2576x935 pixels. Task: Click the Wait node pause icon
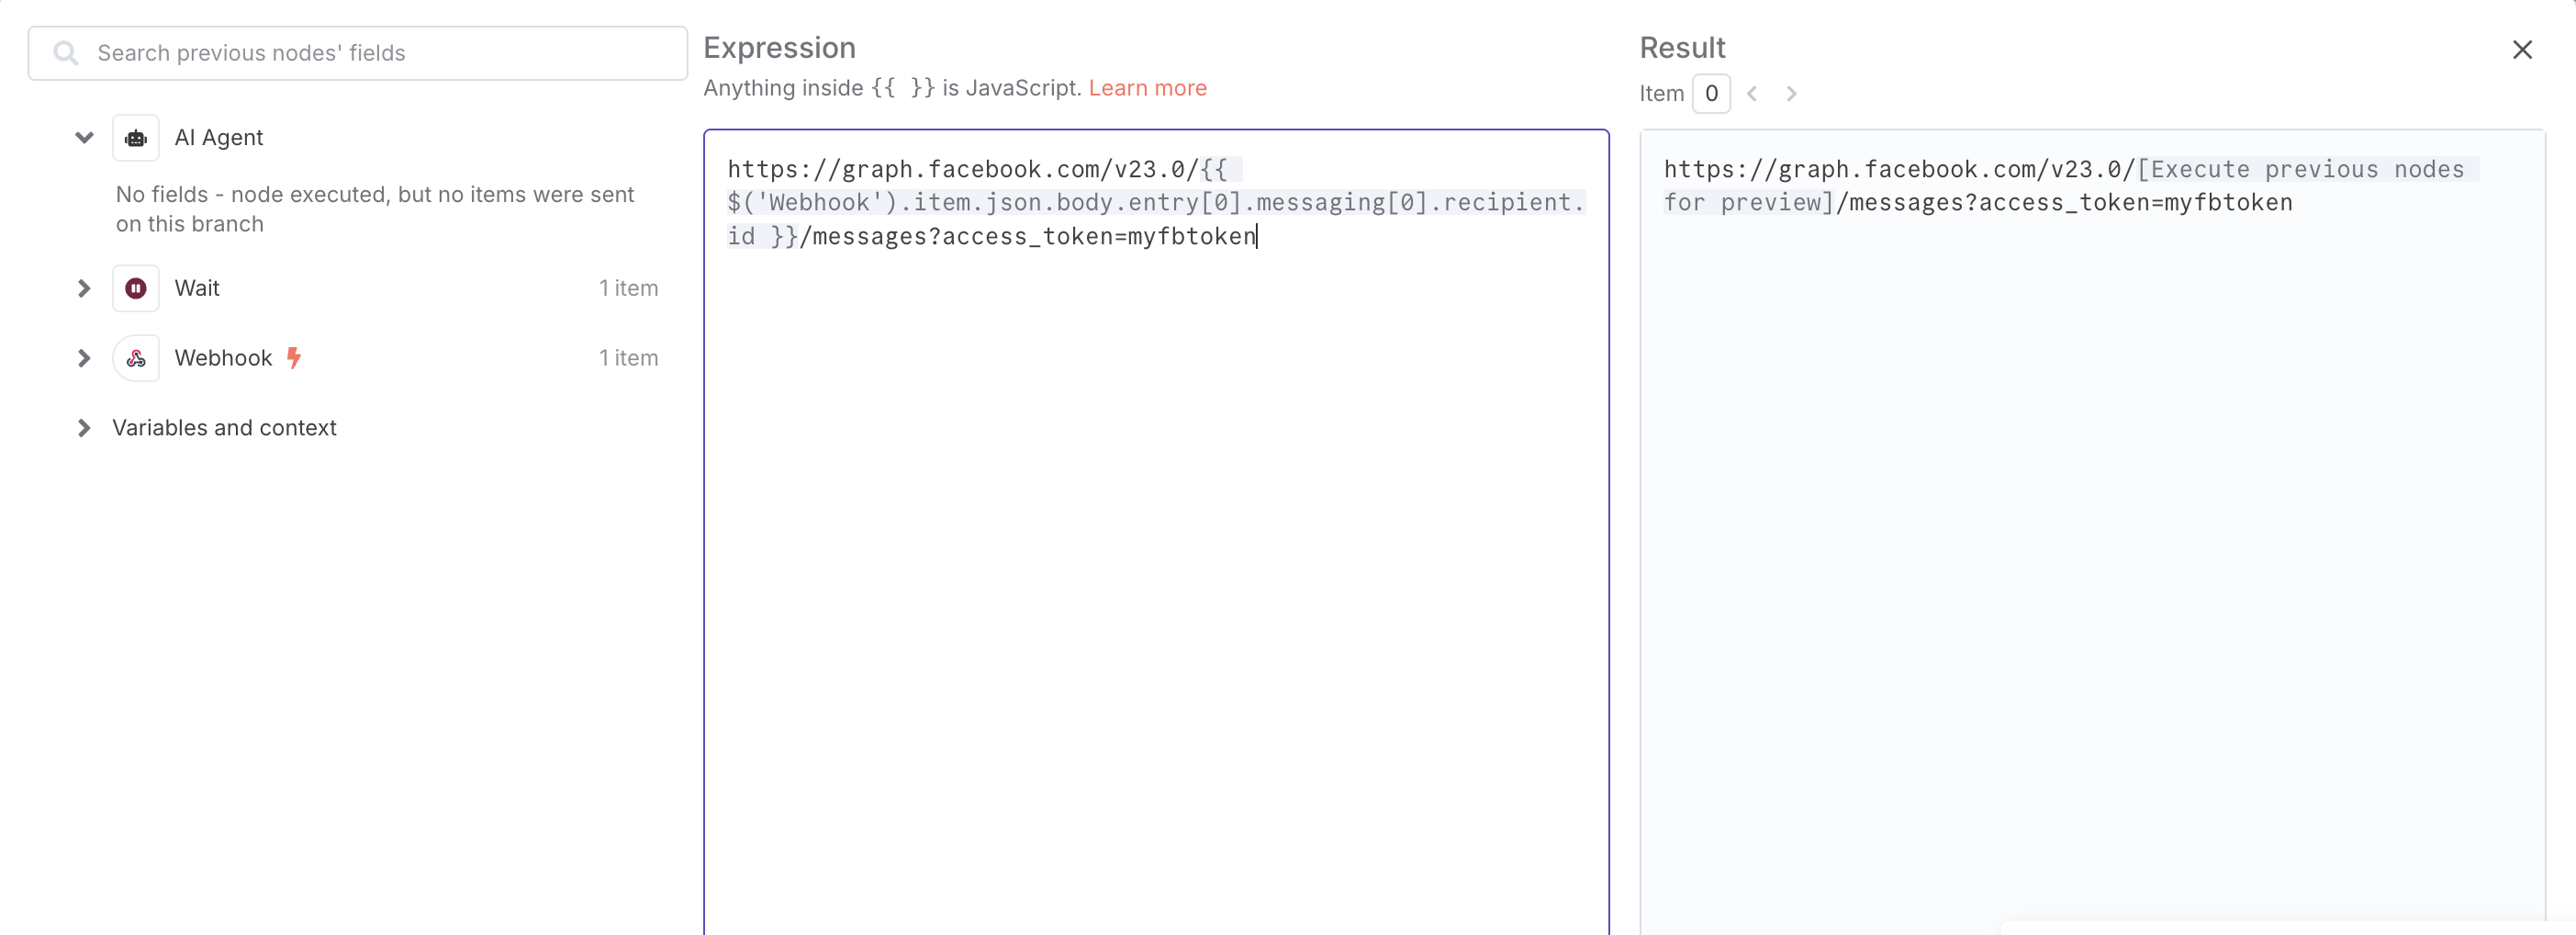pos(136,288)
